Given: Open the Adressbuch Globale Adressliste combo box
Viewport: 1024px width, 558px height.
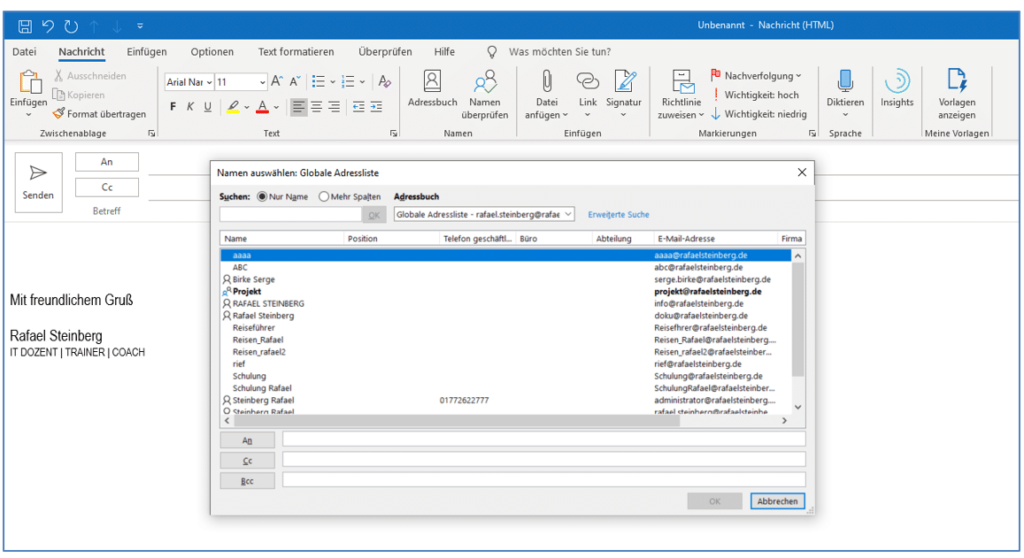Looking at the screenshot, I should click(x=484, y=214).
